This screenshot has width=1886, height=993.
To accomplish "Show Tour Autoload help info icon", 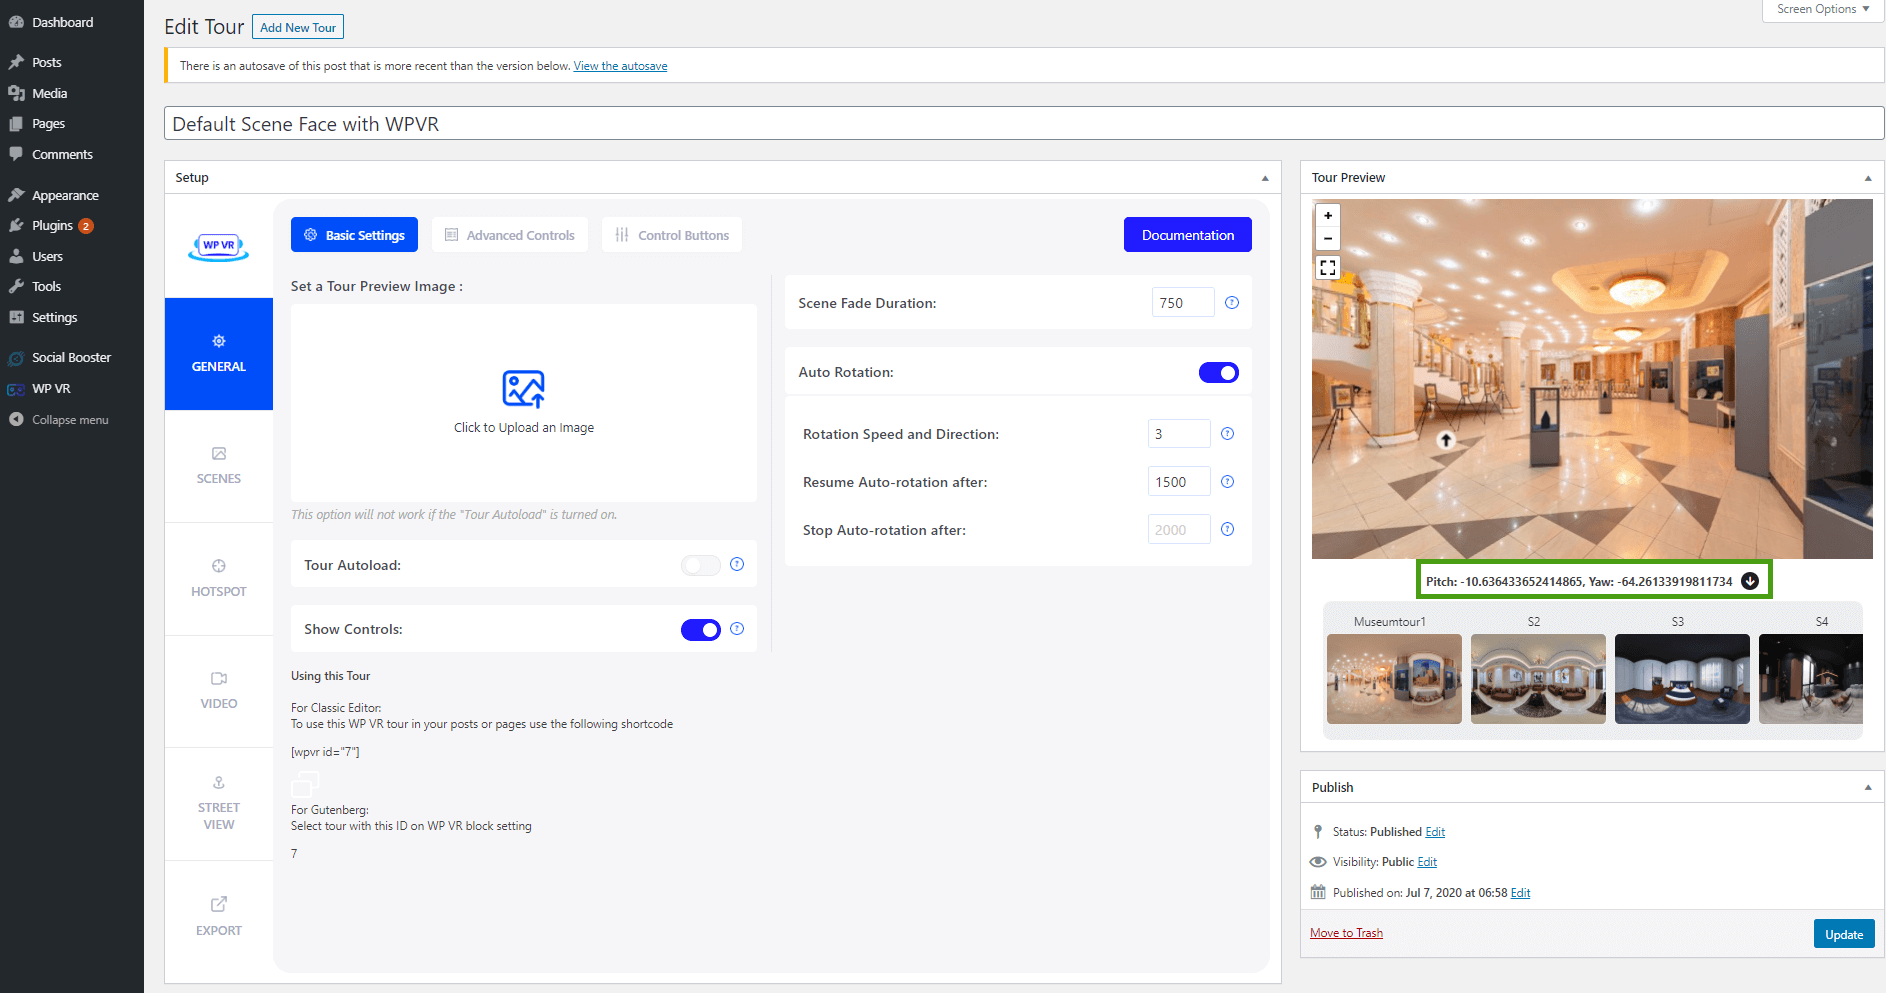I will [x=737, y=565].
